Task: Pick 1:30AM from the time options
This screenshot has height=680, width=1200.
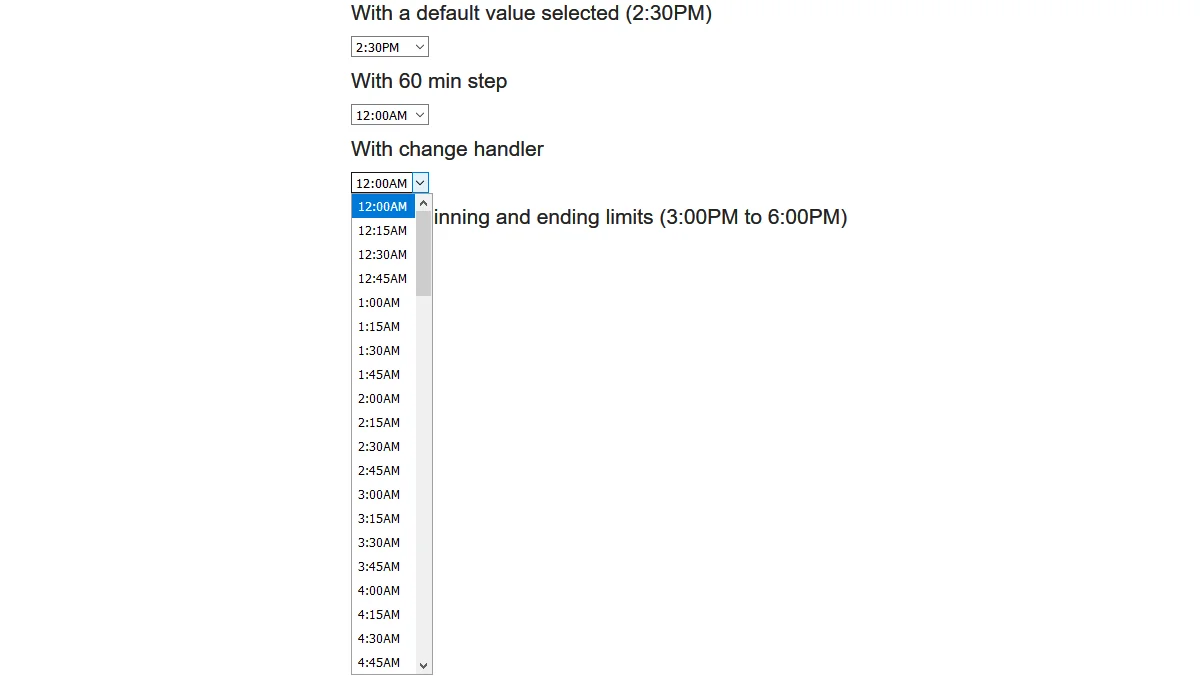Action: tap(379, 350)
